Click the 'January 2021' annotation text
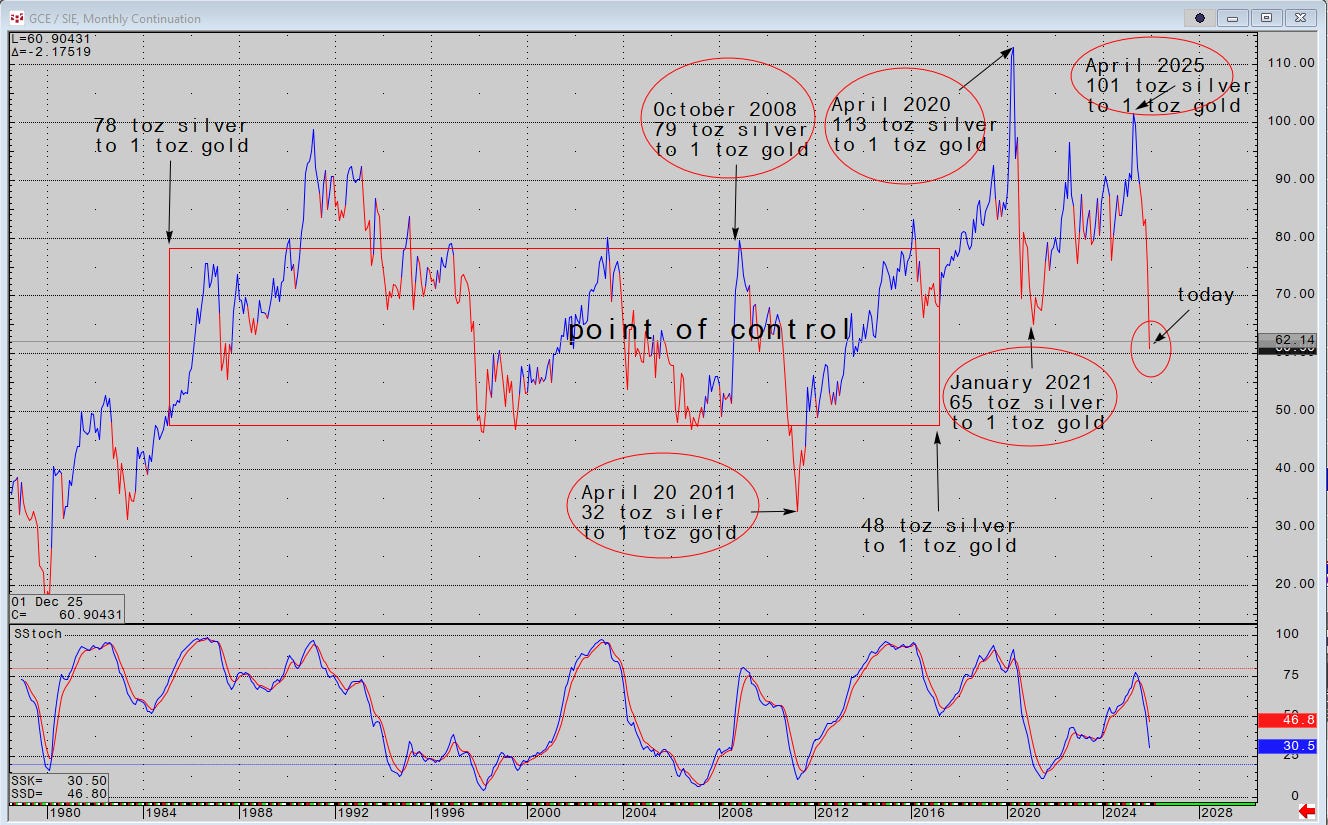 pyautogui.click(x=1021, y=383)
